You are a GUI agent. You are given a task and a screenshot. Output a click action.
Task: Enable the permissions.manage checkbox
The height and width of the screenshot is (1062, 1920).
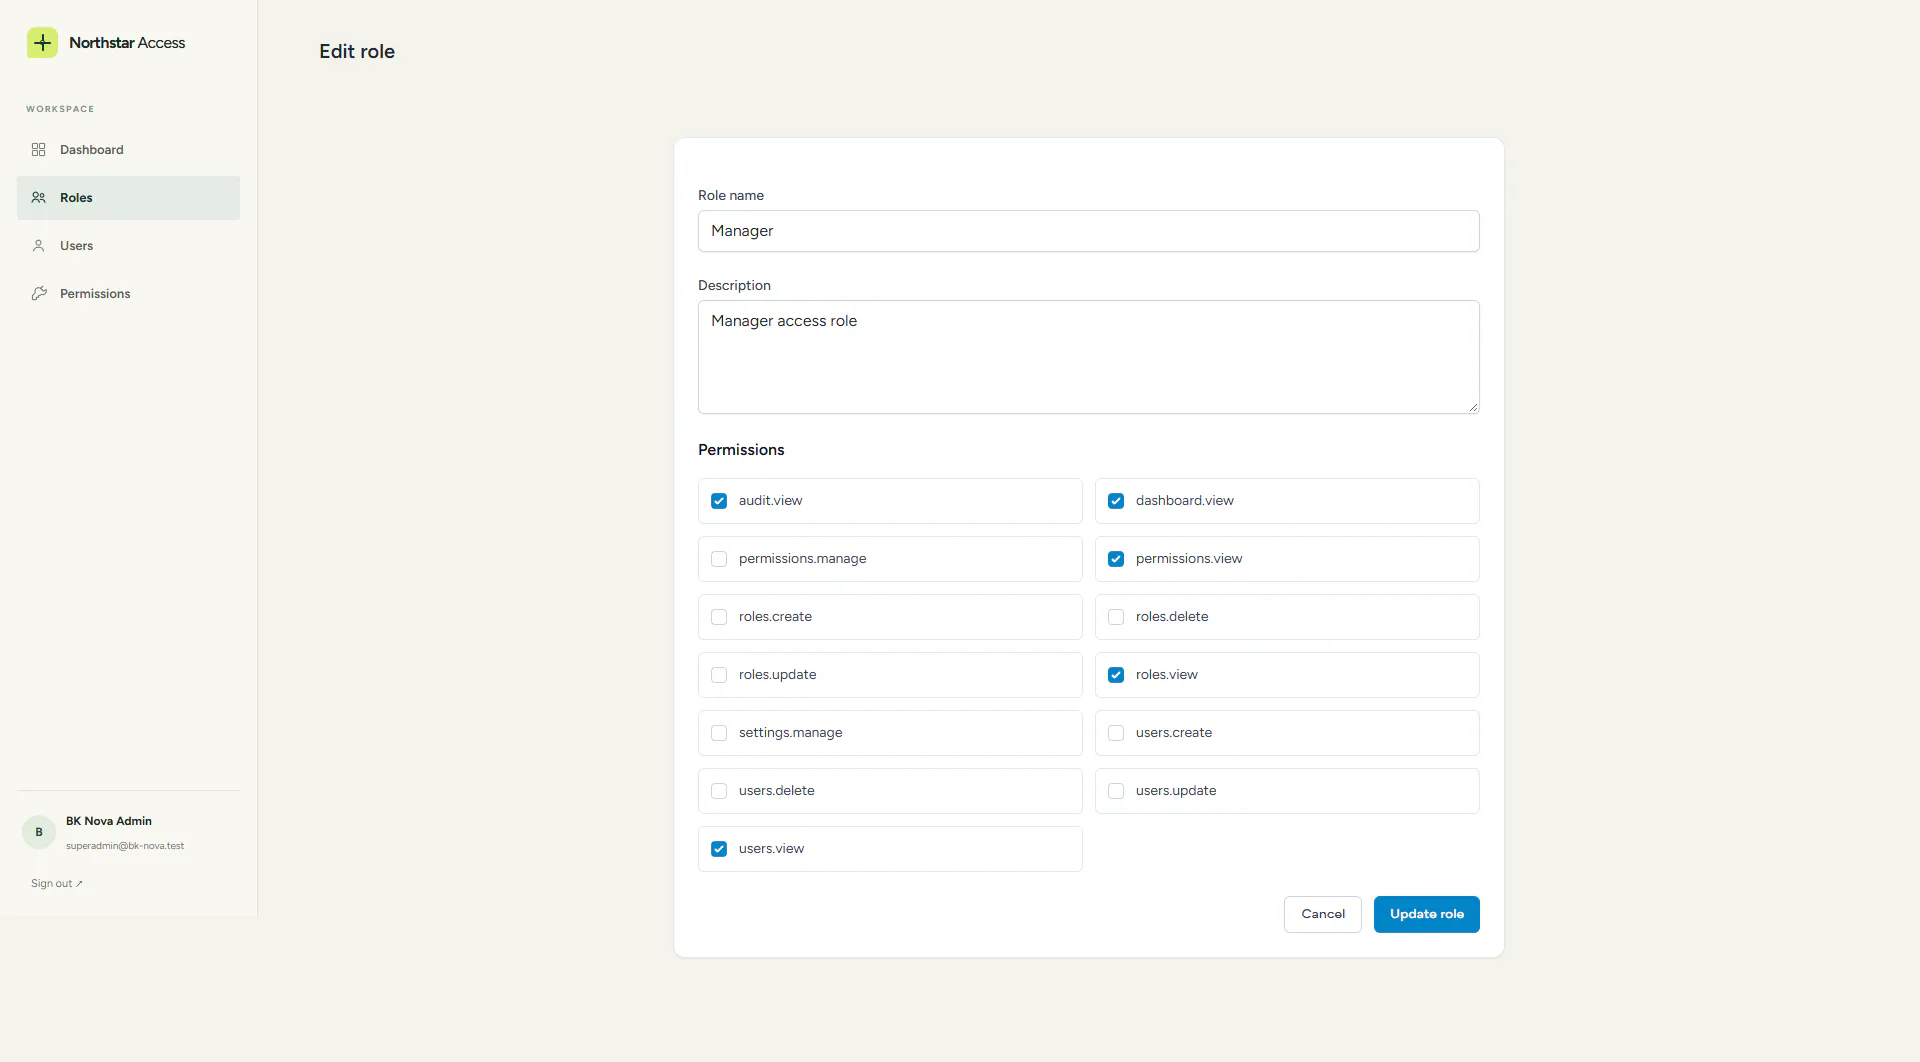coord(719,559)
